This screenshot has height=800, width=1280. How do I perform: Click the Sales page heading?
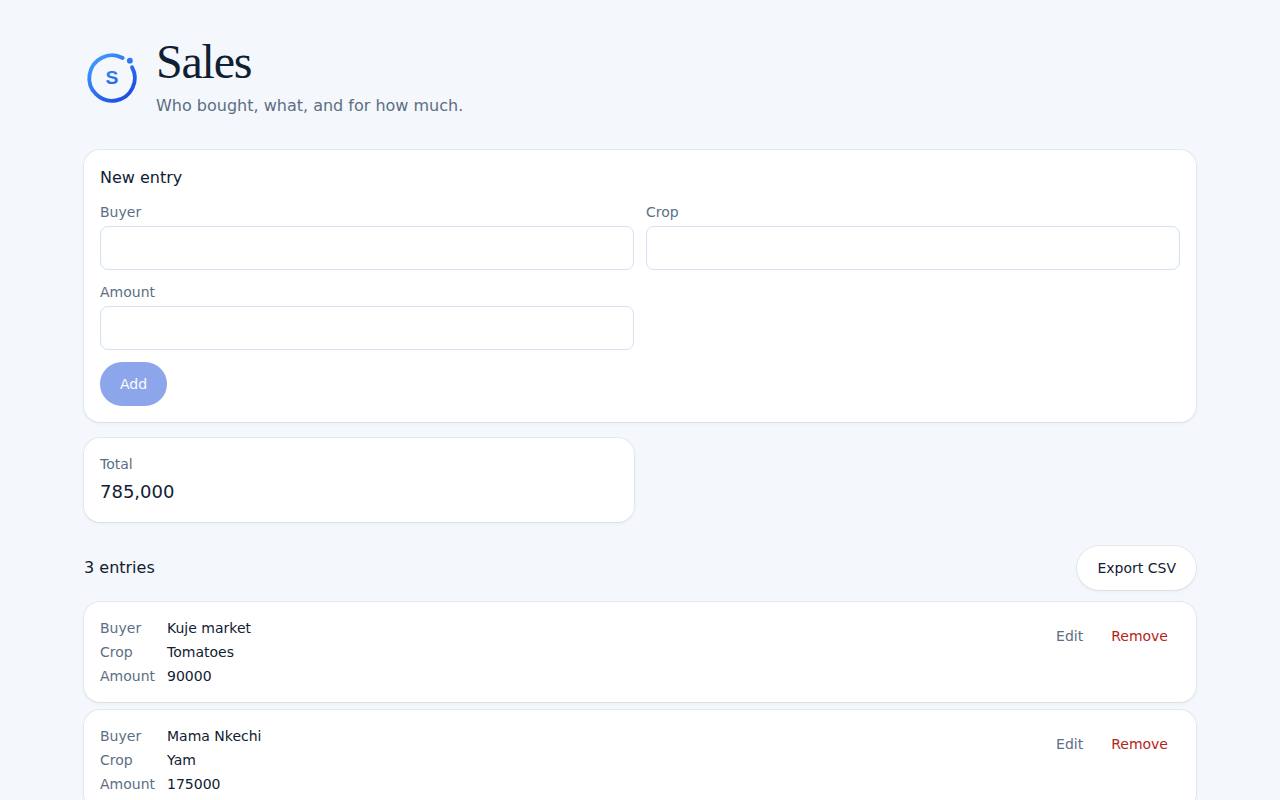[204, 62]
